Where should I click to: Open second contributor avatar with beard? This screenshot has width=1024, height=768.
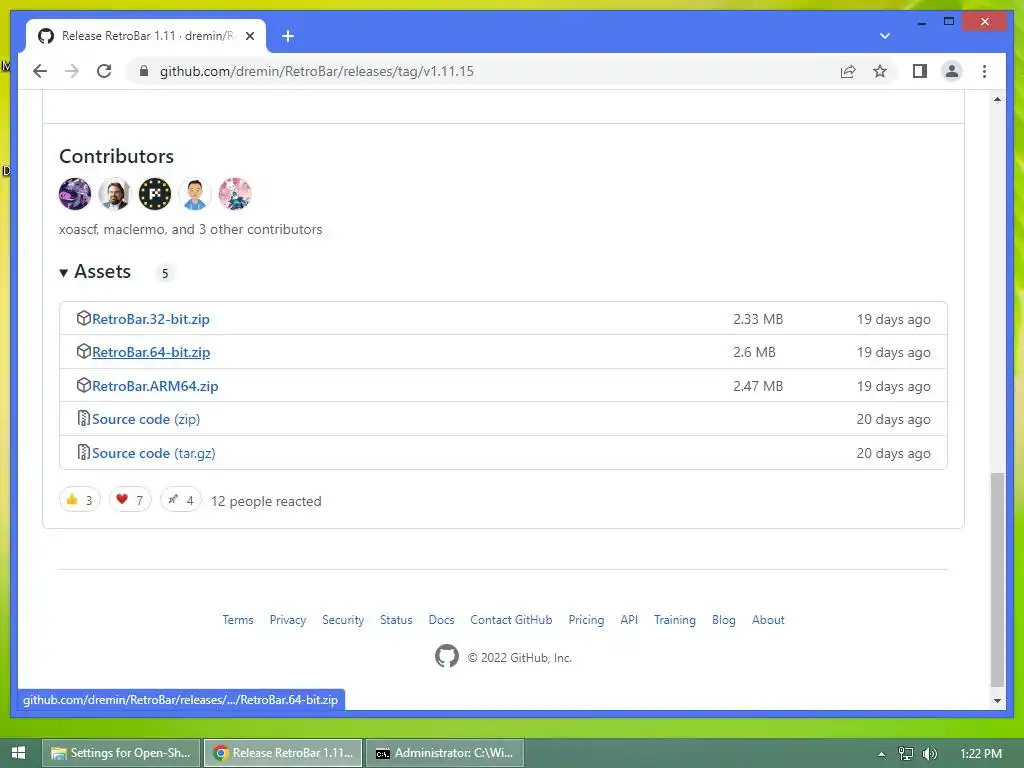click(115, 194)
